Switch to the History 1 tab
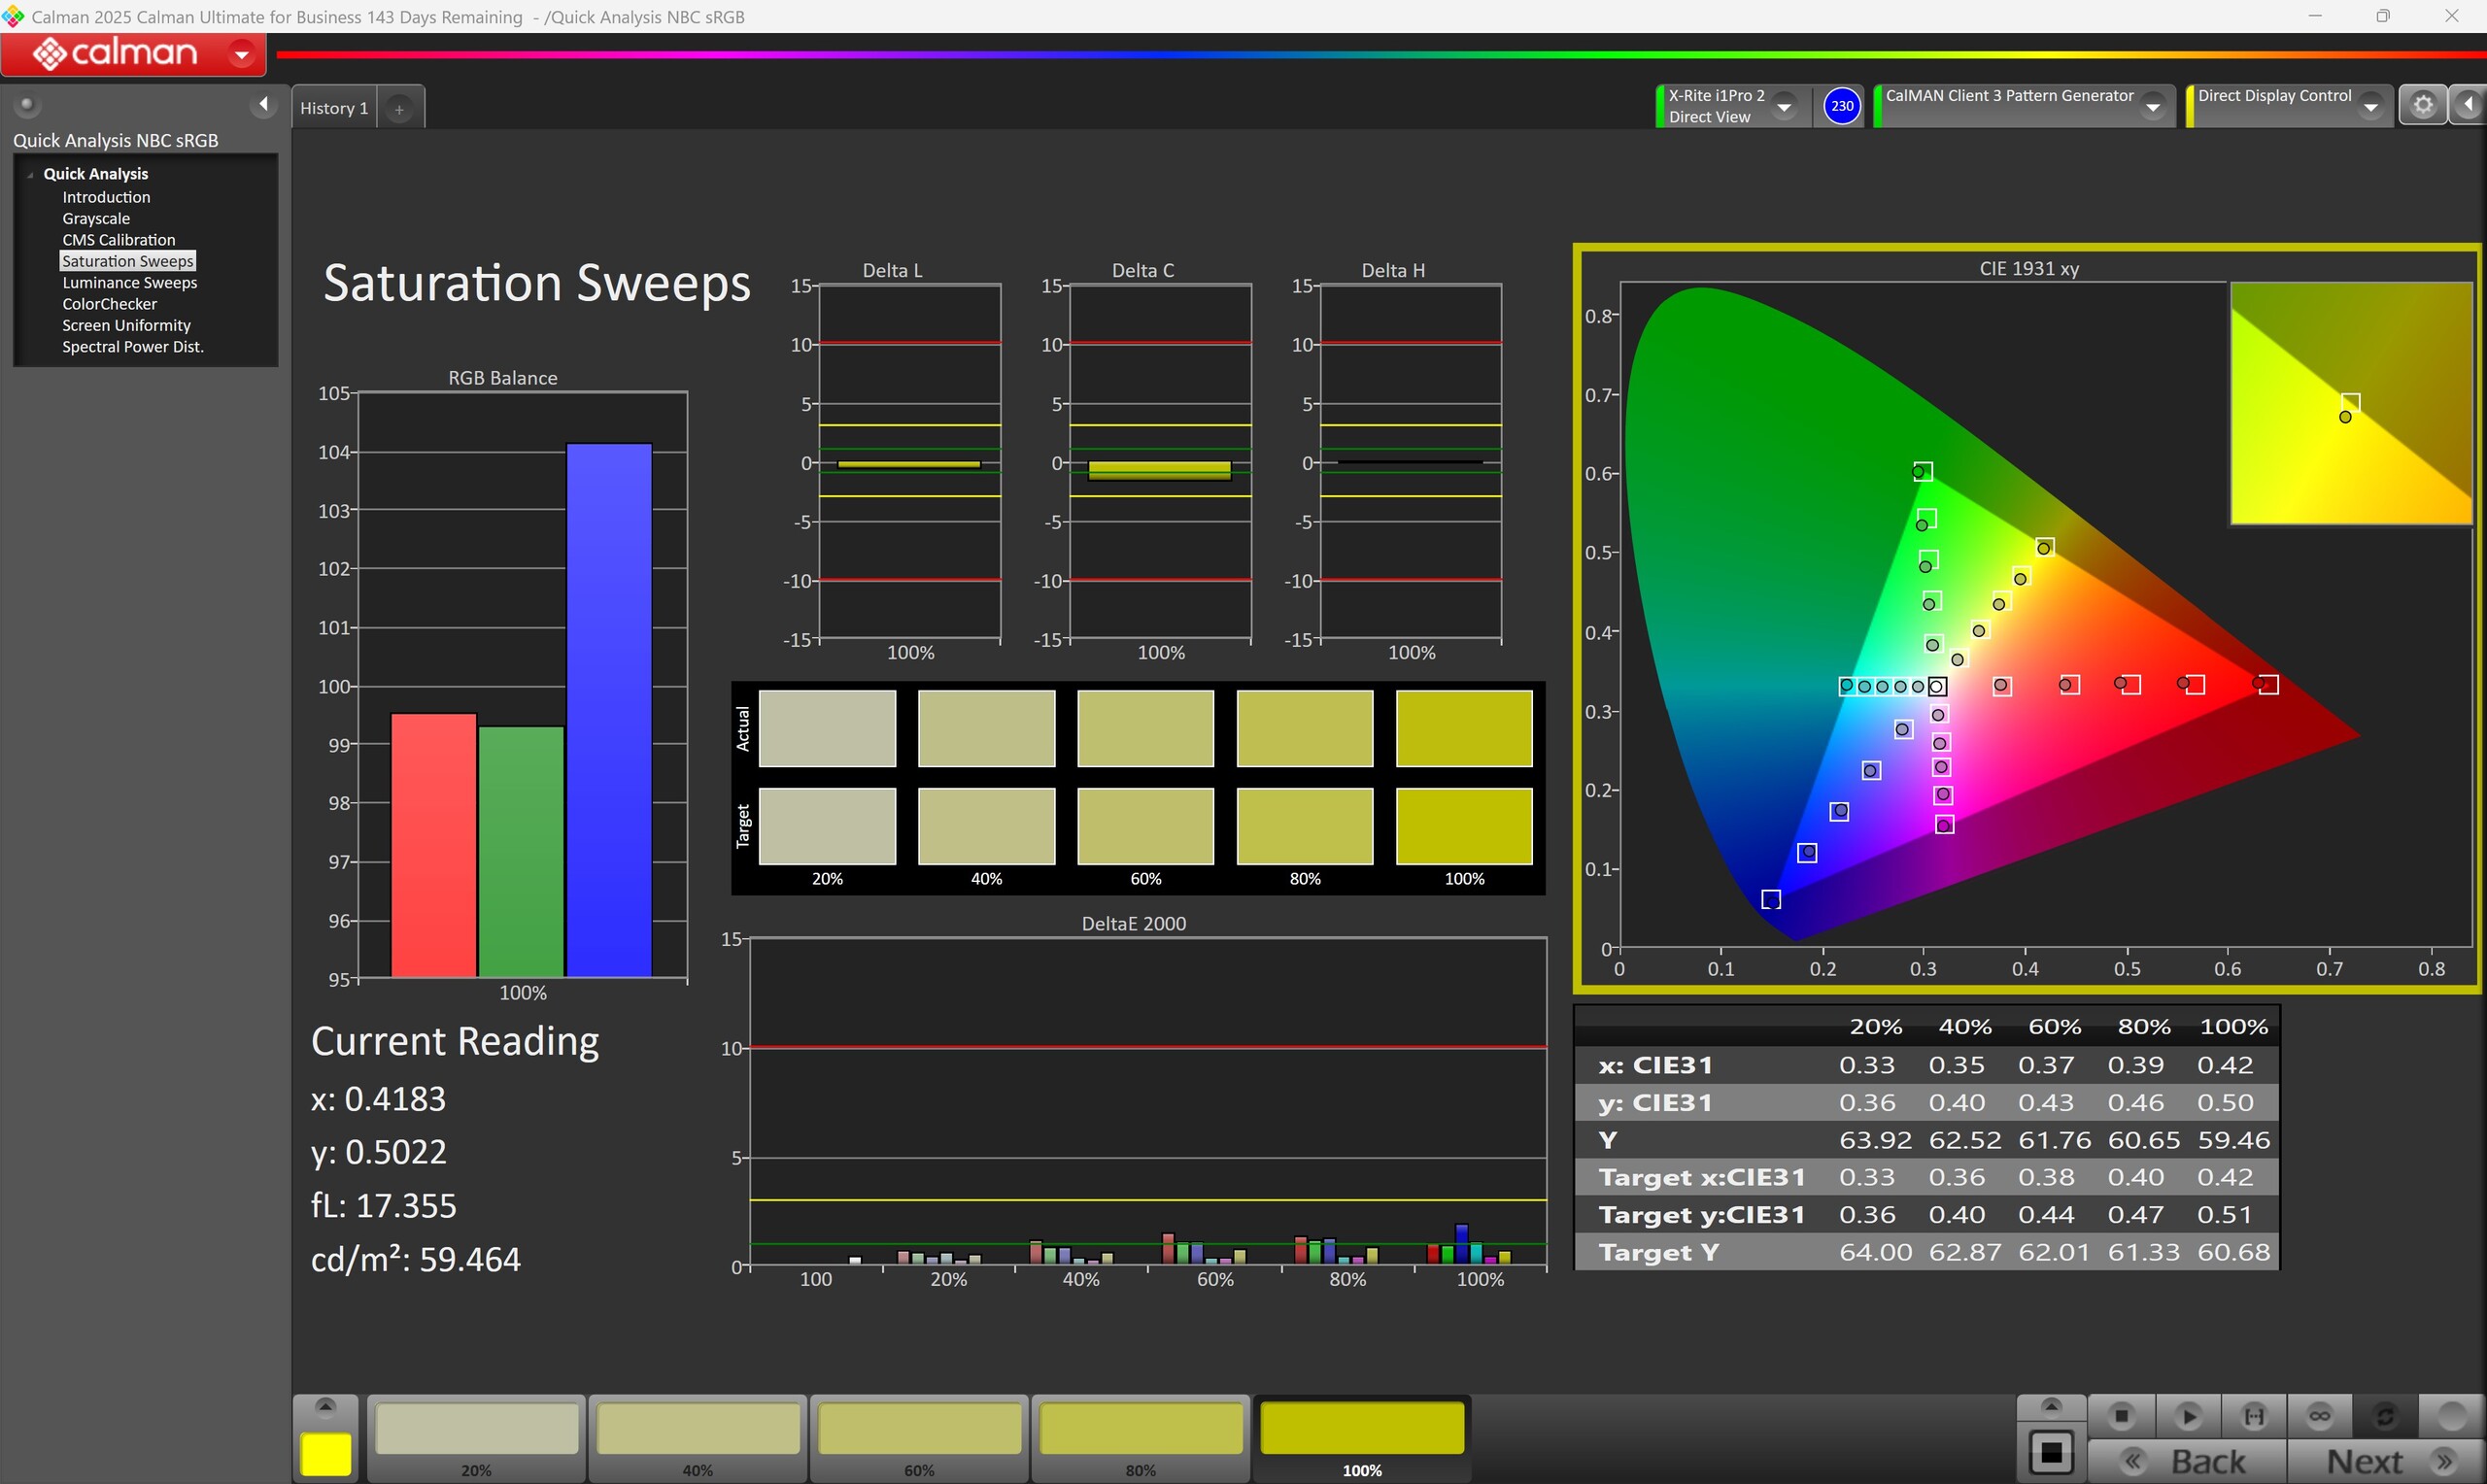The height and width of the screenshot is (1484, 2487). pyautogui.click(x=334, y=108)
